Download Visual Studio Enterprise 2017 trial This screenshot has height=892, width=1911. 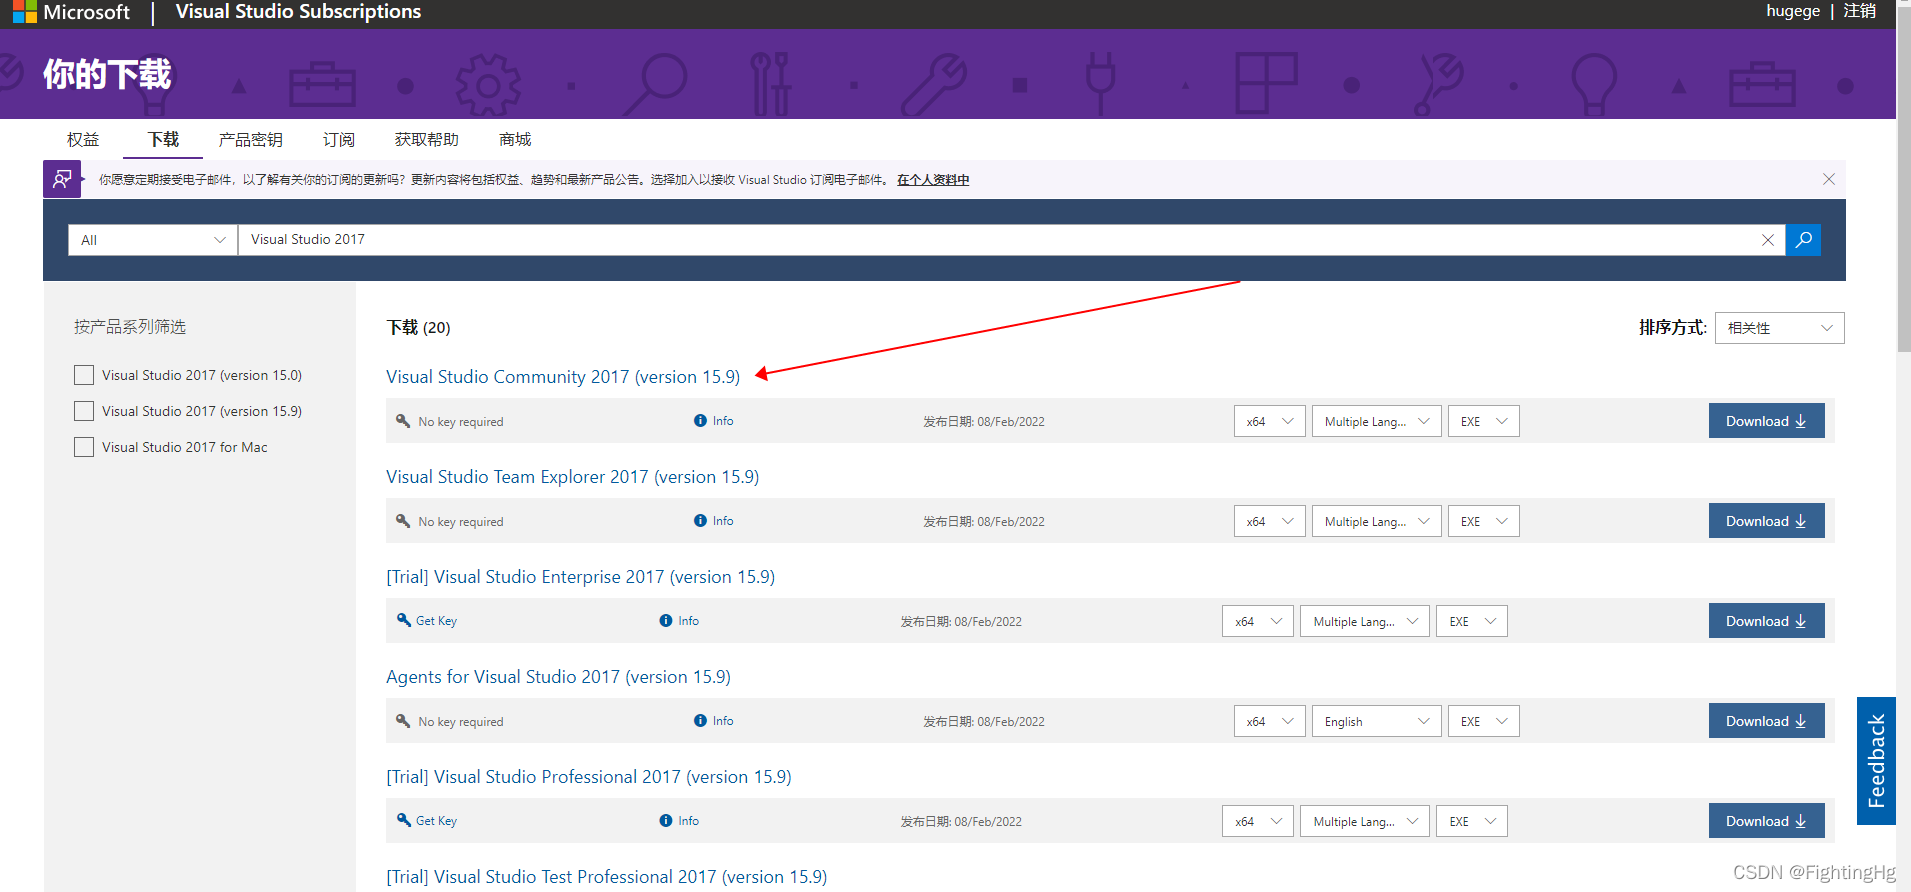pos(1766,621)
